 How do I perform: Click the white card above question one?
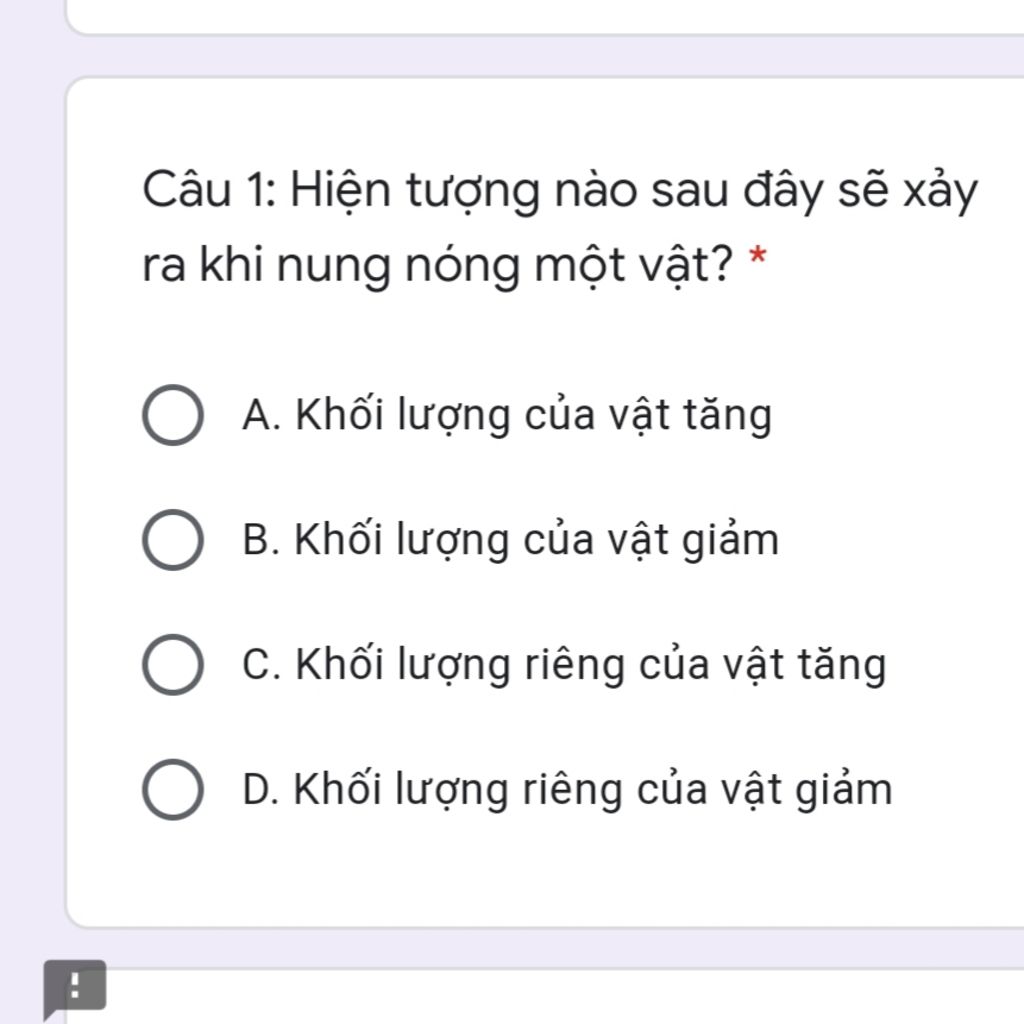pyautogui.click(x=545, y=17)
